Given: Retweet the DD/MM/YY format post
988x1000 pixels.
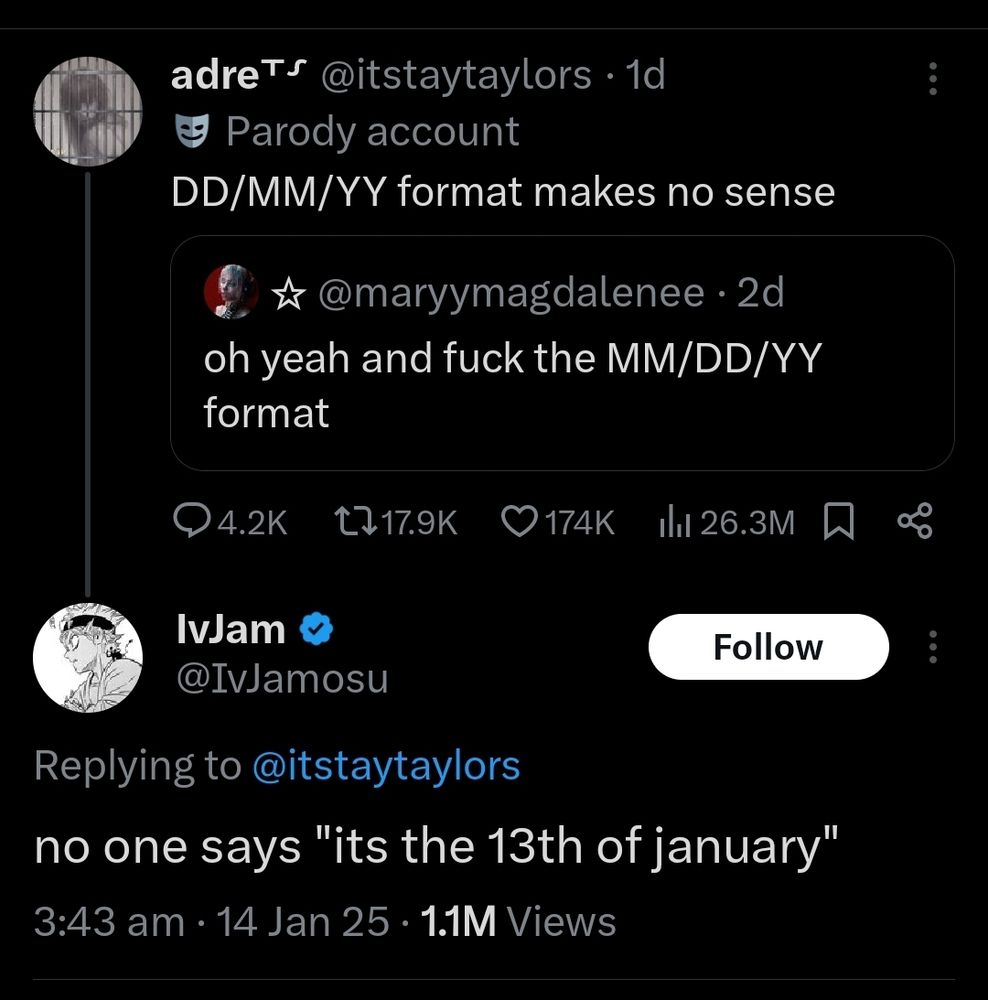Looking at the screenshot, I should [351, 521].
